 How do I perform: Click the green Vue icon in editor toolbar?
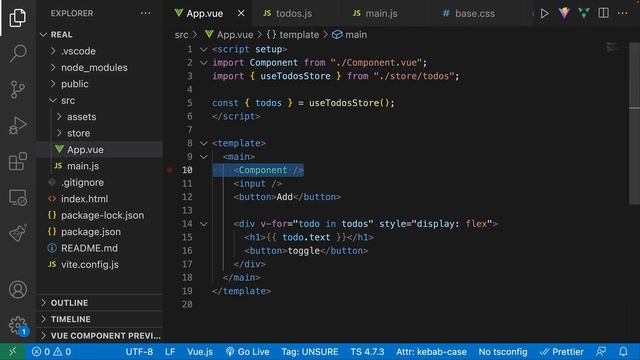(584, 13)
